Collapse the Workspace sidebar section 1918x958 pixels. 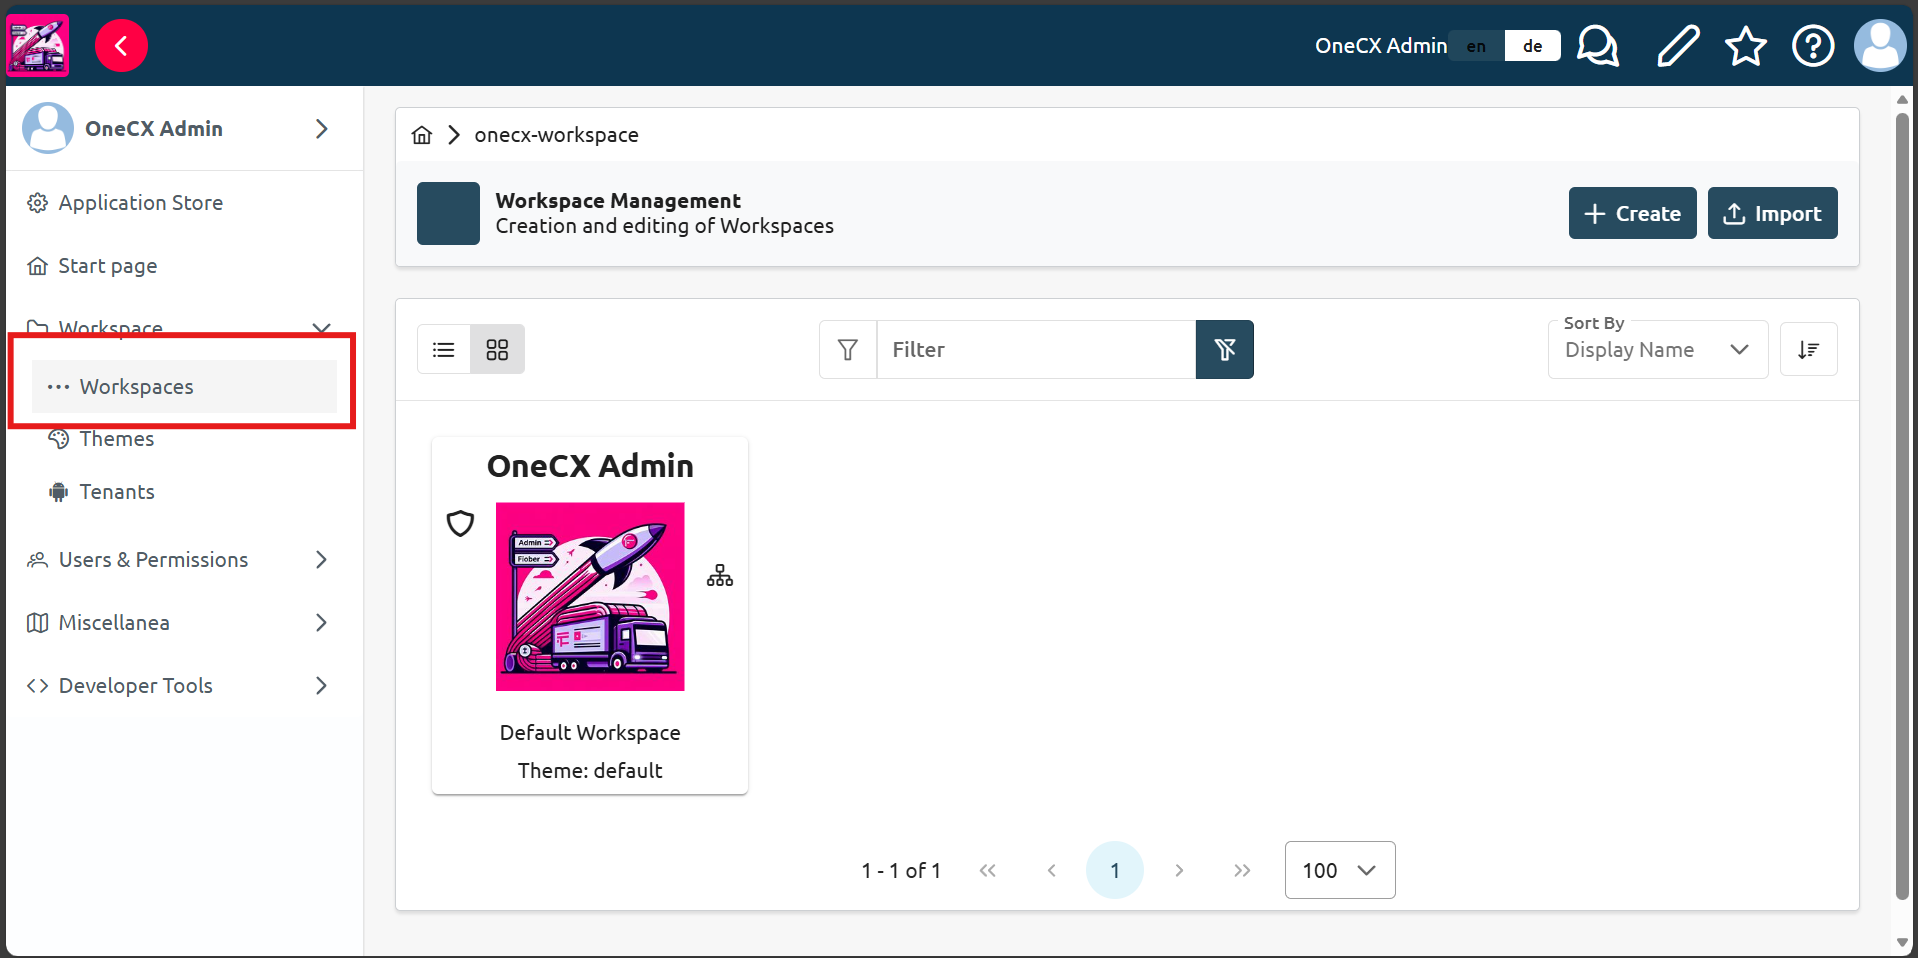tap(321, 328)
